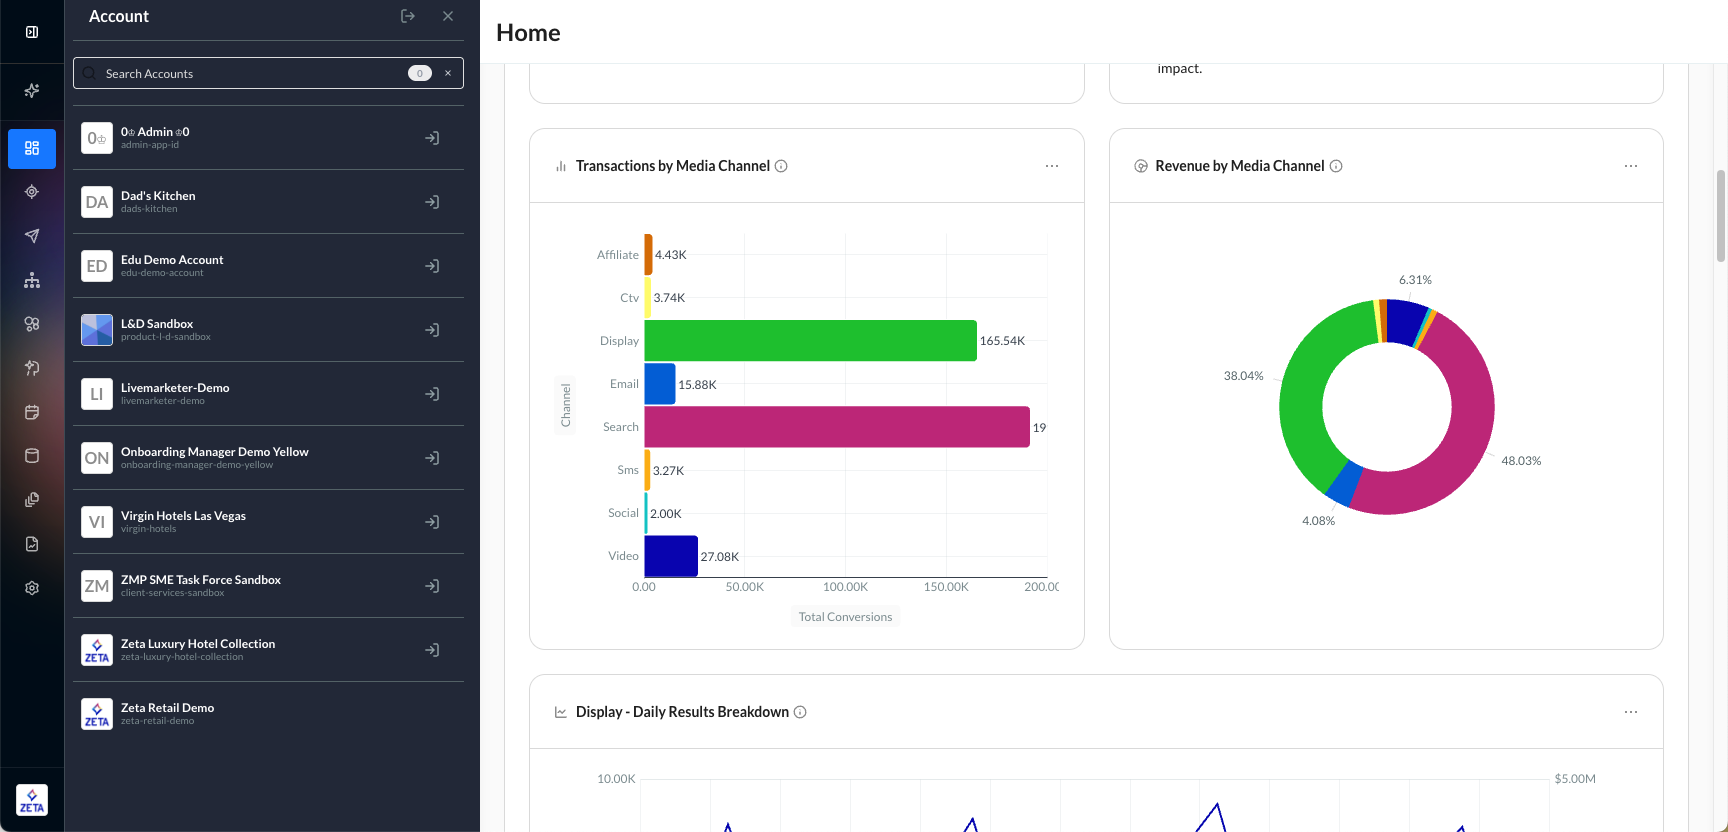Screen dimensions: 1728x832
Task: Open the settings gear icon in sidebar
Action: (x=32, y=588)
